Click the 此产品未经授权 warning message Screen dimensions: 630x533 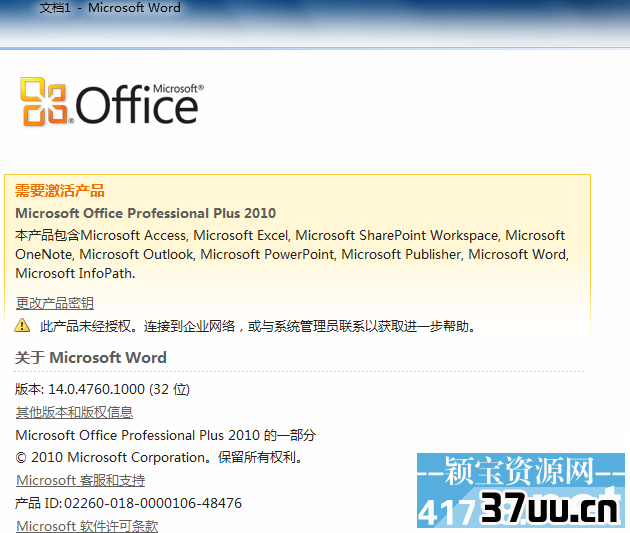258,326
